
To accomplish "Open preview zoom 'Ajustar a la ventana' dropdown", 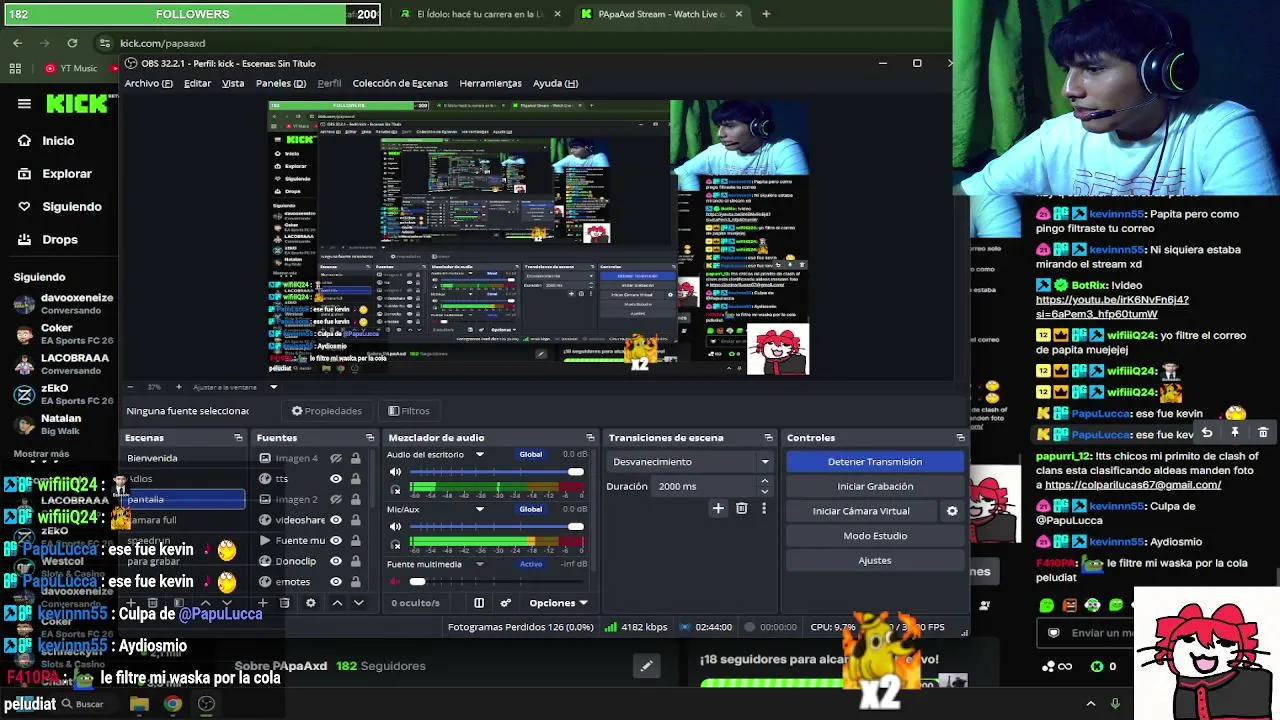I will [x=273, y=387].
